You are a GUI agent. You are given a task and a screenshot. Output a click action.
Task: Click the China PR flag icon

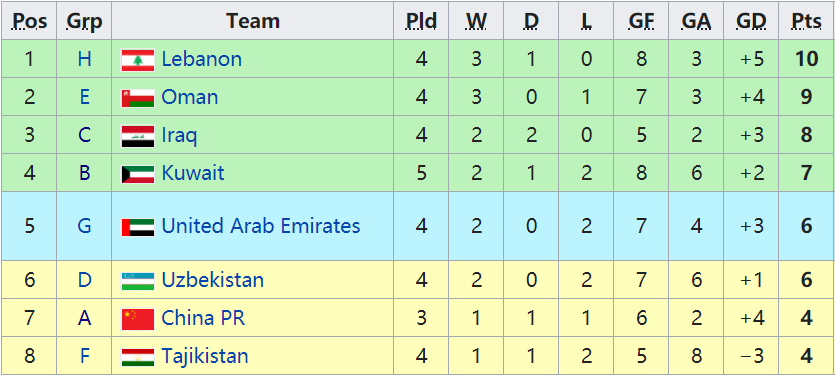(138, 319)
